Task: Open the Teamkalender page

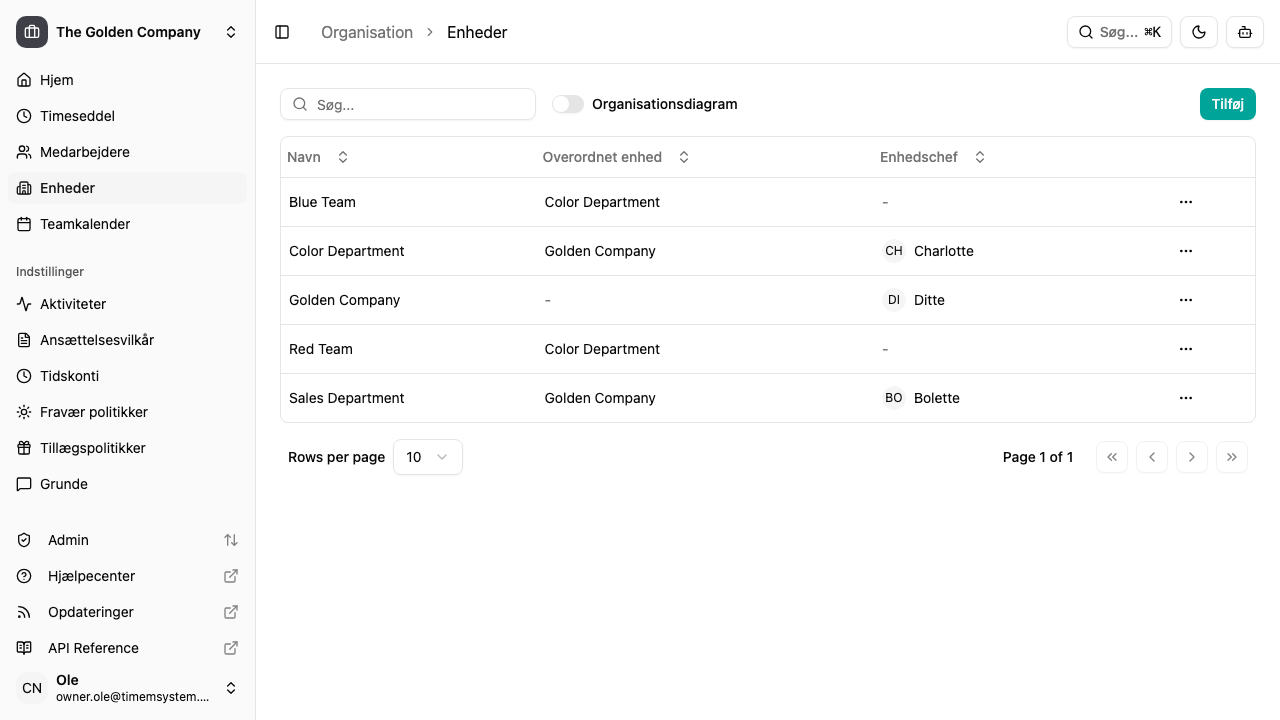Action: [x=85, y=224]
